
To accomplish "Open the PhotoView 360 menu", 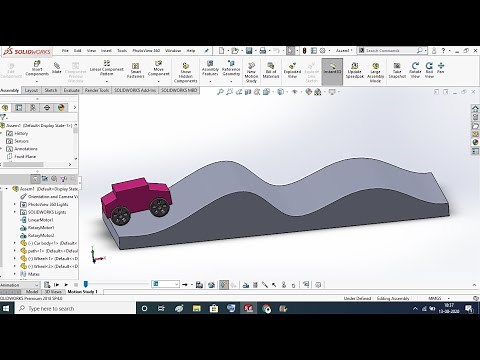I will [146, 51].
